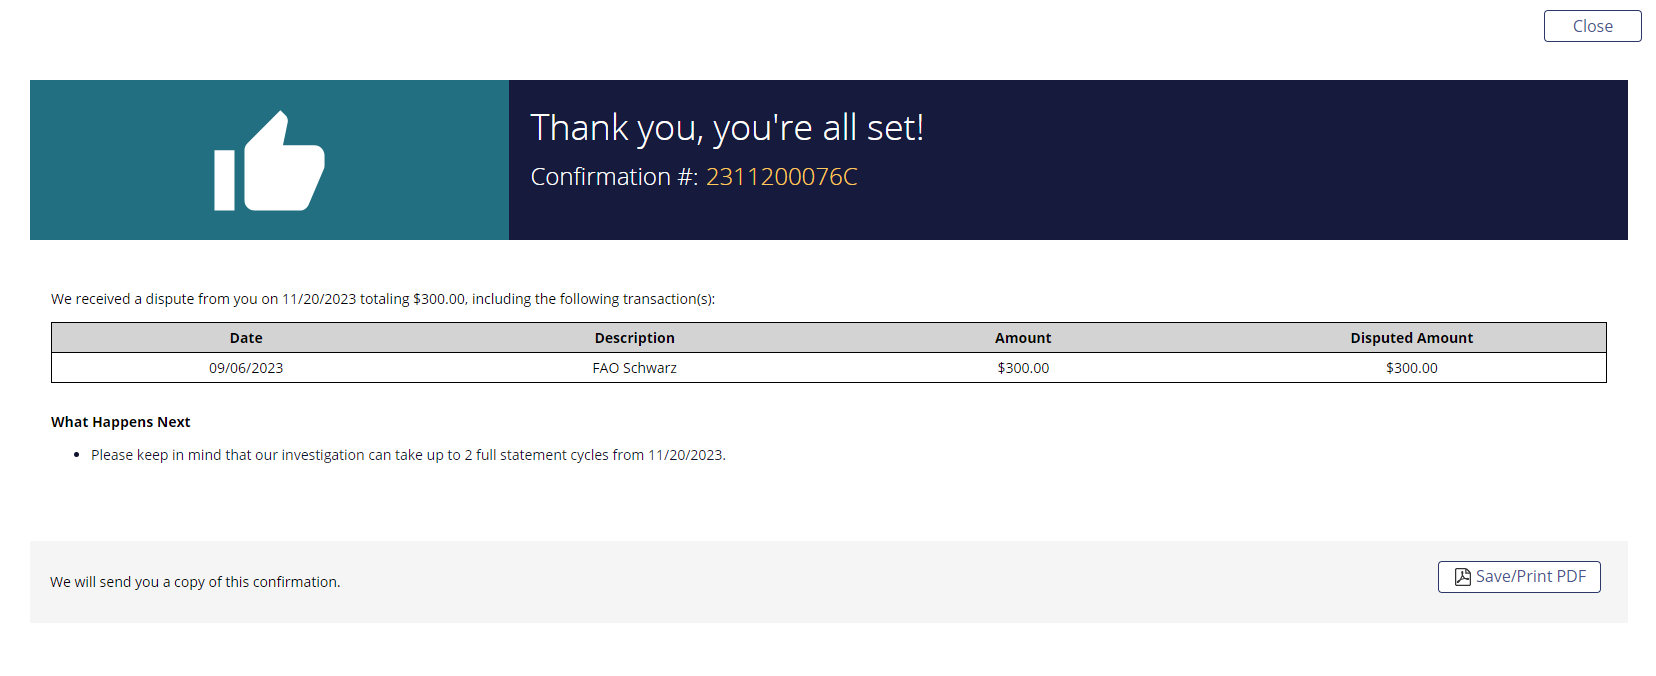Click the copy of confirmation notice text
Screen dimensions: 1656x676
click(x=195, y=582)
